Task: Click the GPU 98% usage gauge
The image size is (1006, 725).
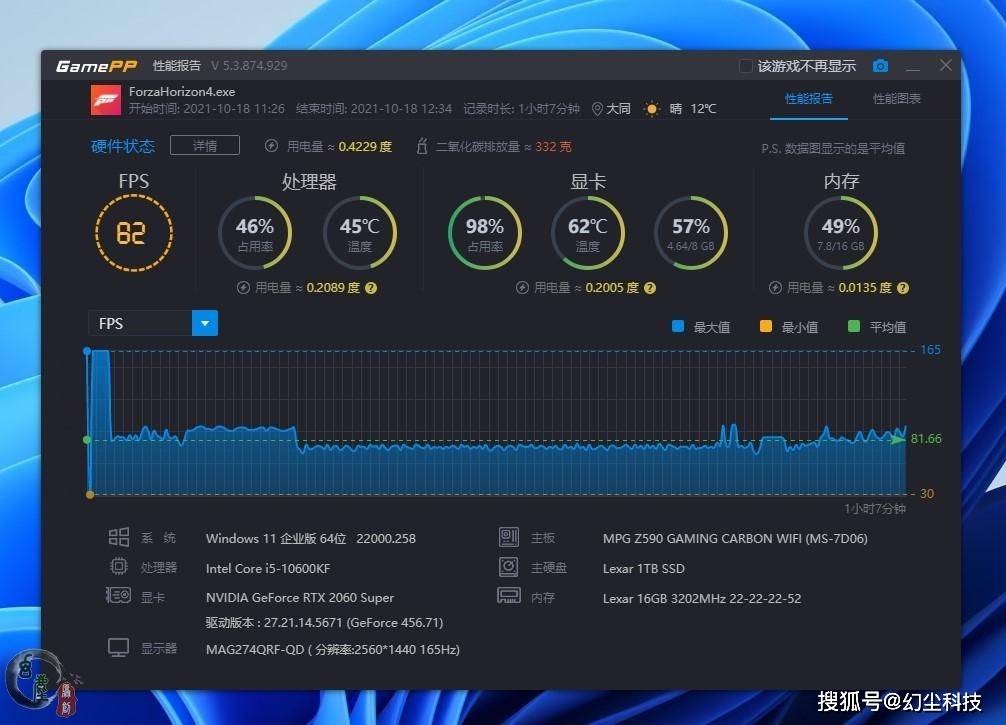Action: coord(484,233)
